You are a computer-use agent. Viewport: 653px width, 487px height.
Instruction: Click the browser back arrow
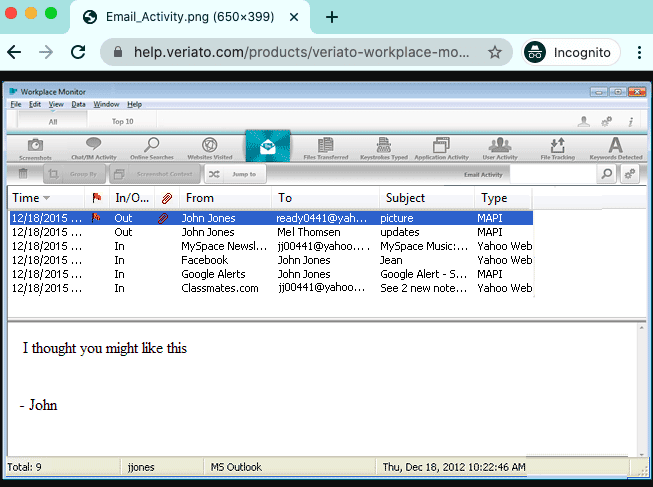(x=14, y=52)
